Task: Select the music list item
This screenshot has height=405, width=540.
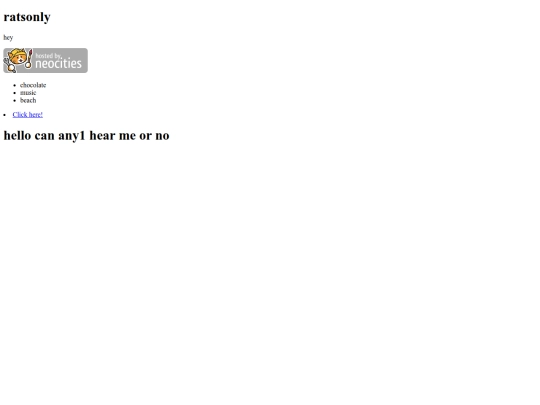Action: [28, 93]
